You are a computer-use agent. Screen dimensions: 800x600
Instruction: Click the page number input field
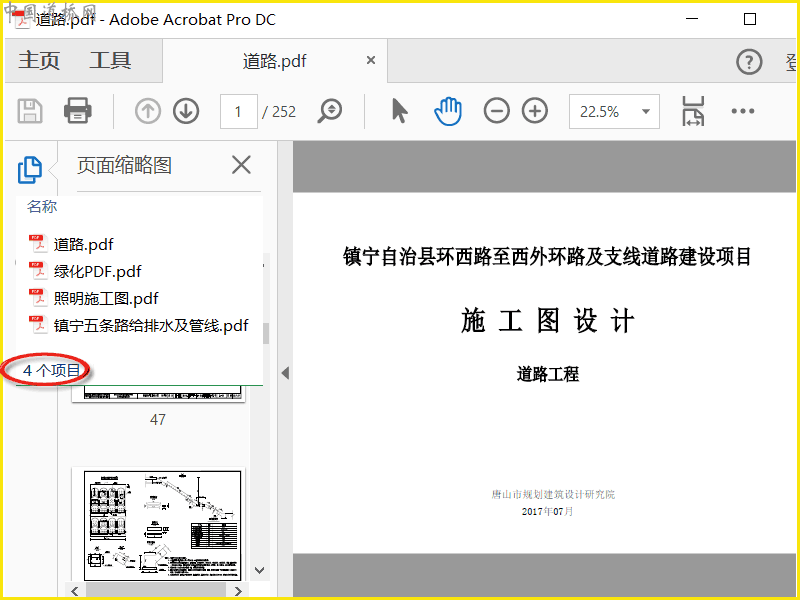(x=238, y=112)
